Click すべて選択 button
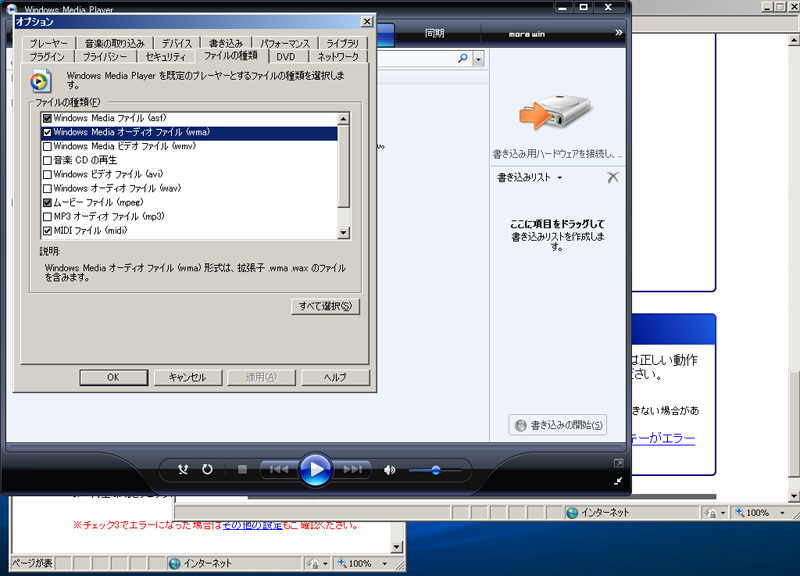 coord(326,306)
